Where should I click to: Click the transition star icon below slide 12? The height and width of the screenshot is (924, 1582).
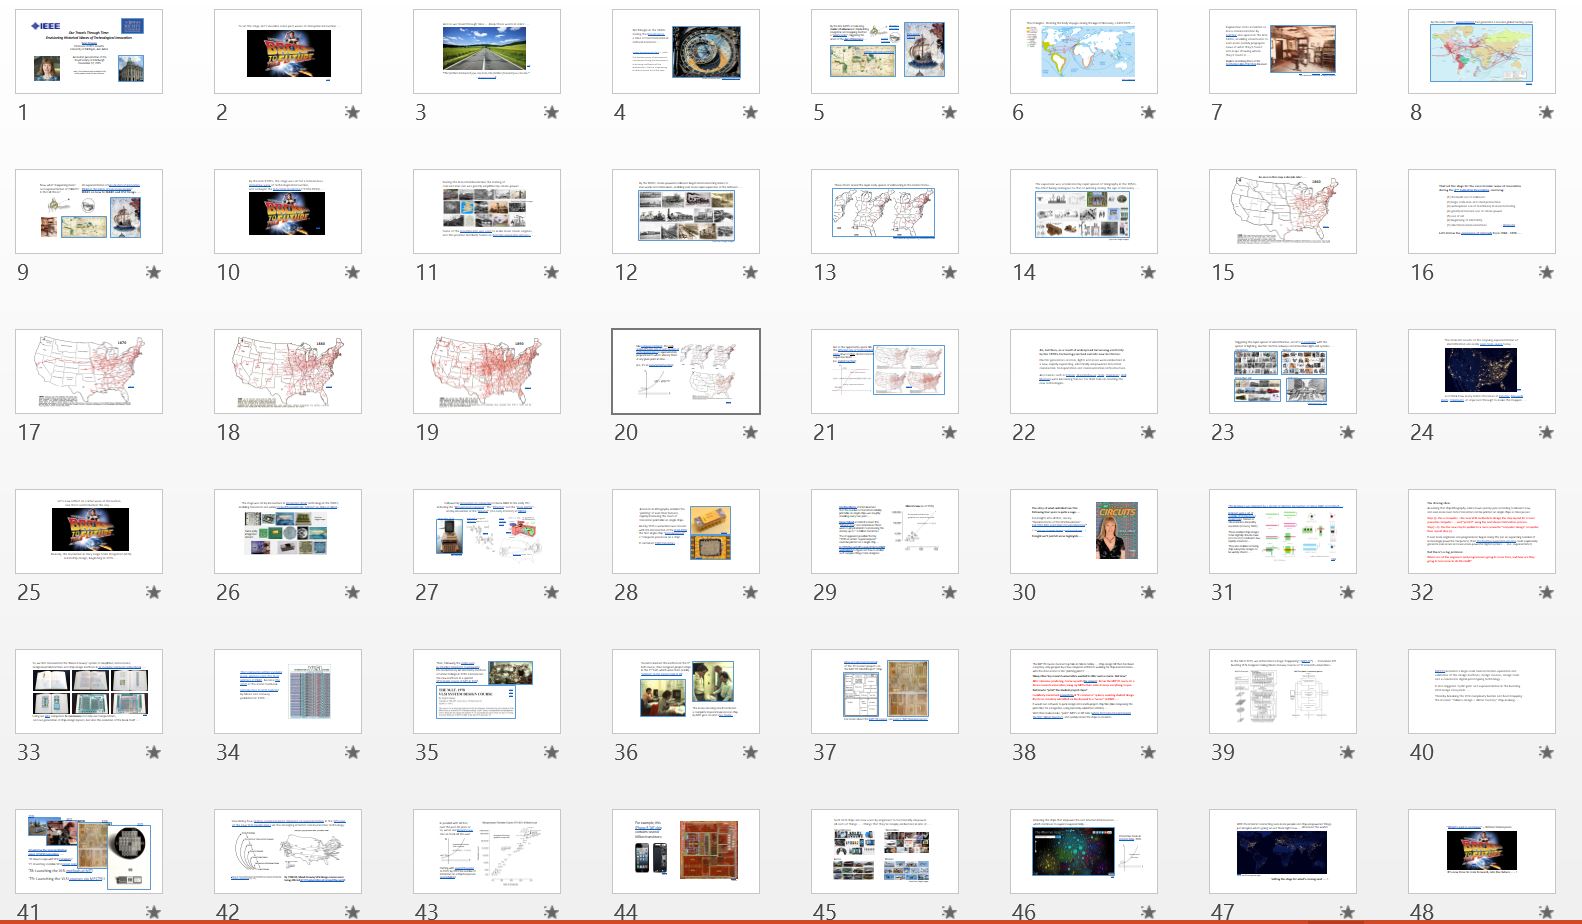click(x=750, y=273)
